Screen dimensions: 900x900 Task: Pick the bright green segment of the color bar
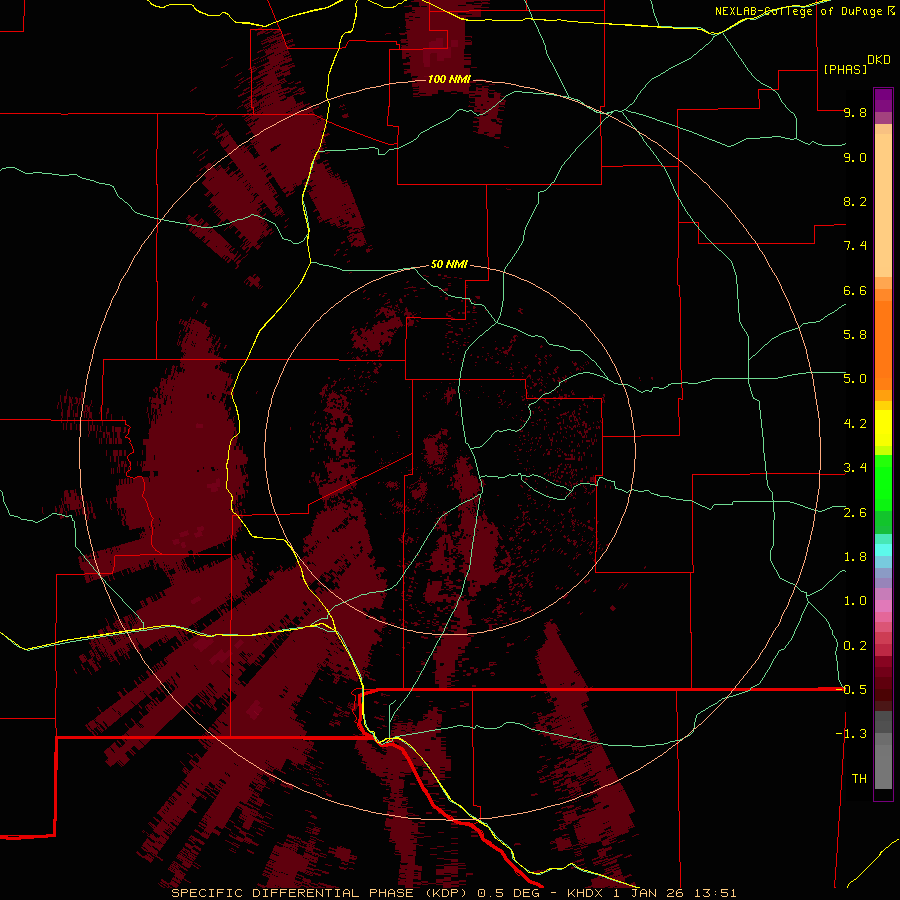(x=883, y=483)
